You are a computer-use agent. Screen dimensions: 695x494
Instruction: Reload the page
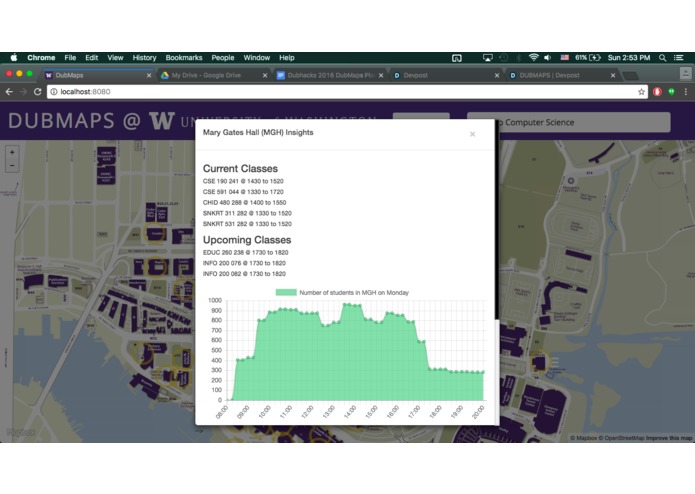[38, 92]
